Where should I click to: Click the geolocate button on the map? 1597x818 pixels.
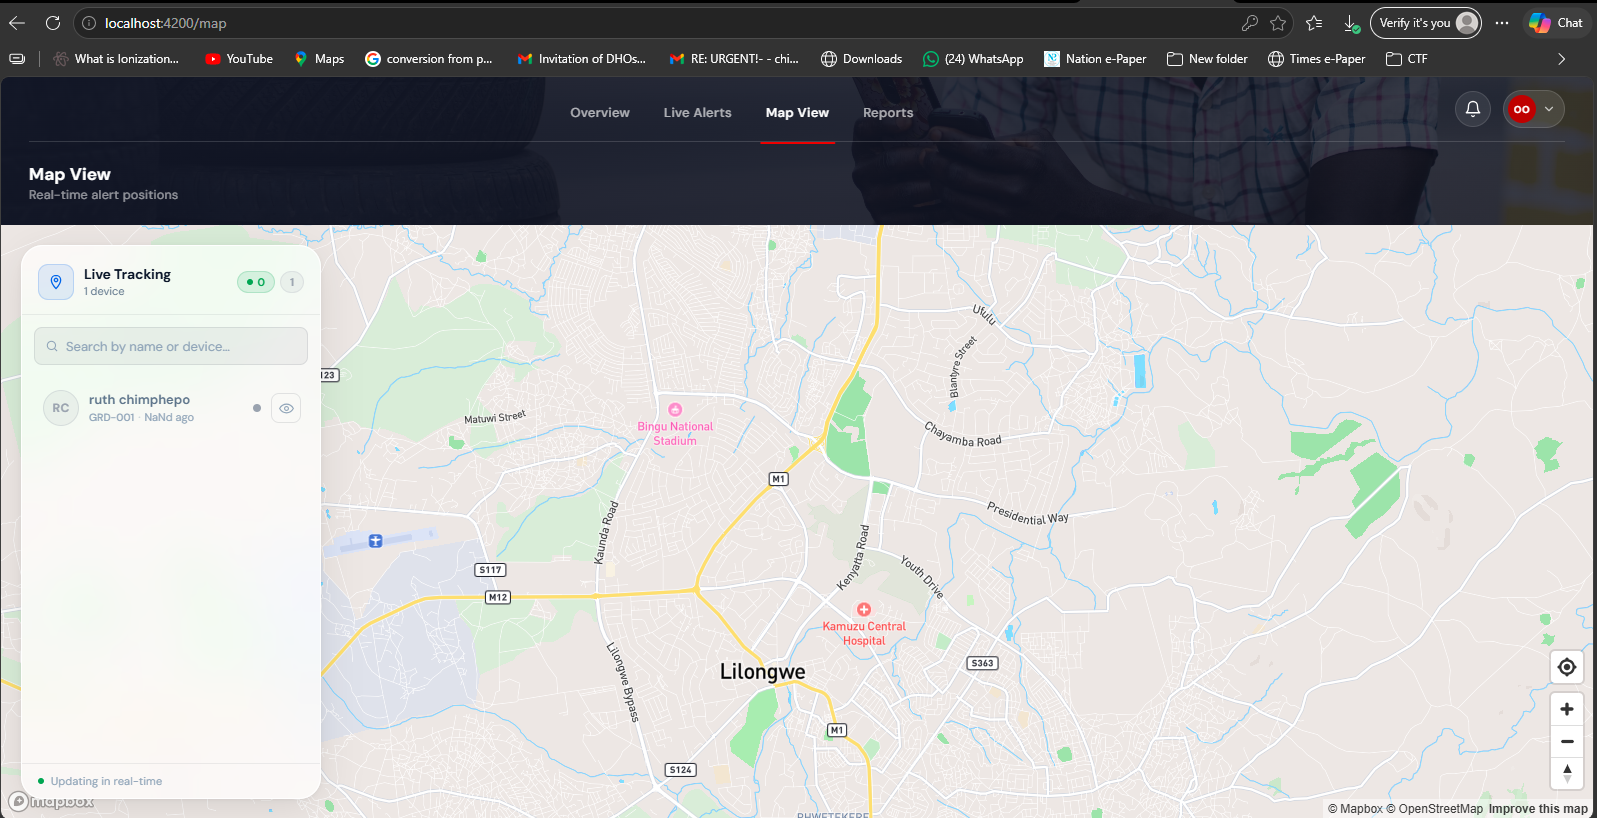point(1567,667)
